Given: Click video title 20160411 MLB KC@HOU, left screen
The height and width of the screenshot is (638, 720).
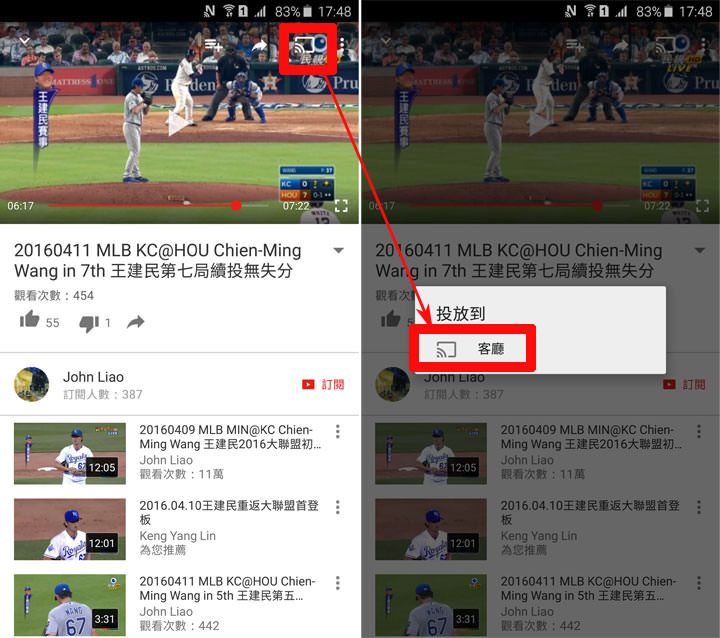Looking at the screenshot, I should (158, 260).
